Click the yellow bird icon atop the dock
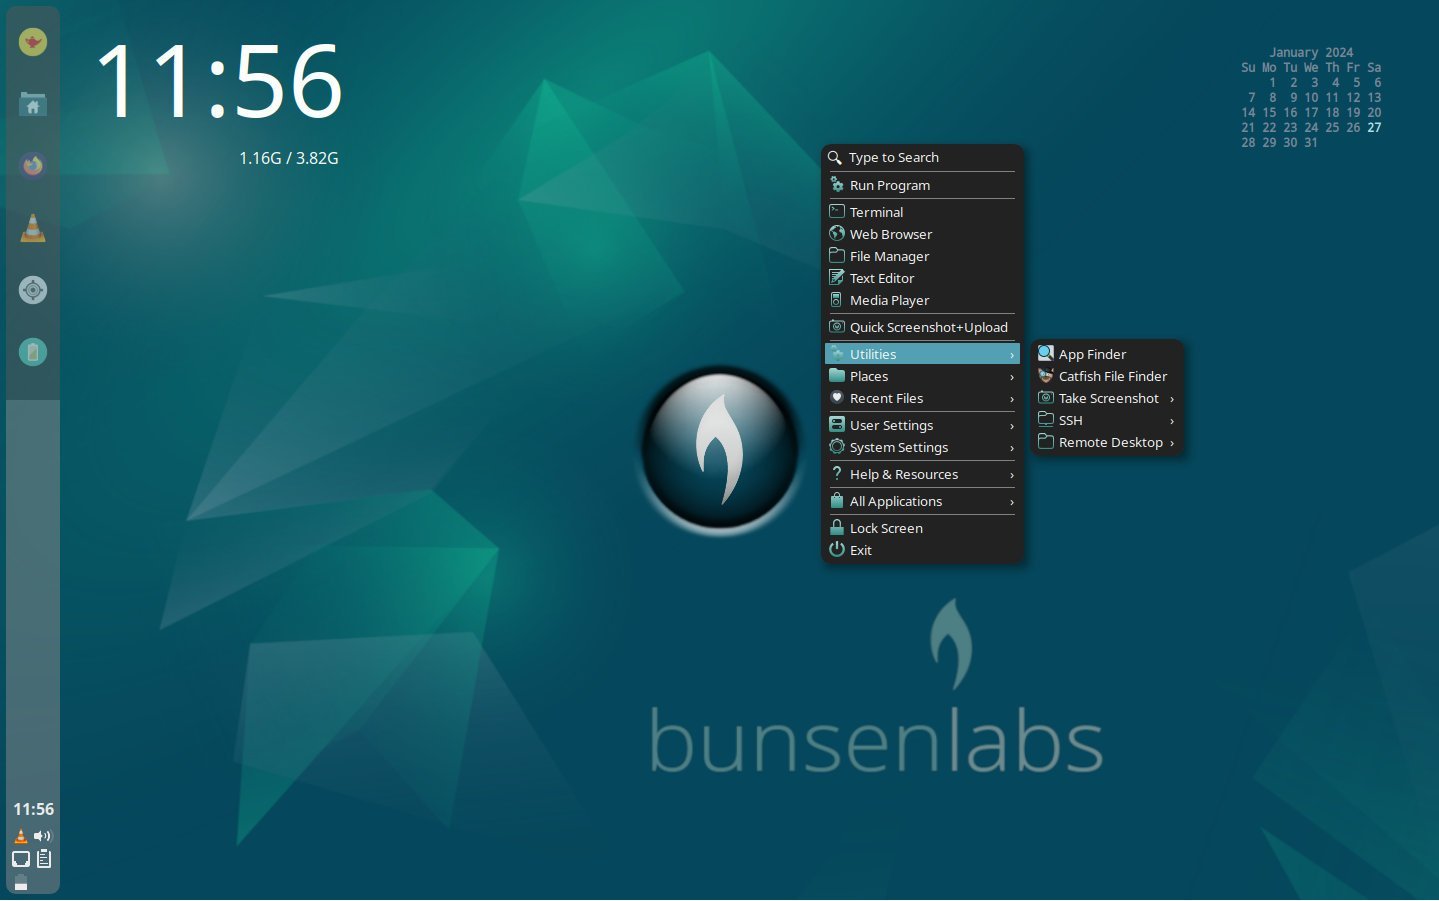 pos(33,41)
